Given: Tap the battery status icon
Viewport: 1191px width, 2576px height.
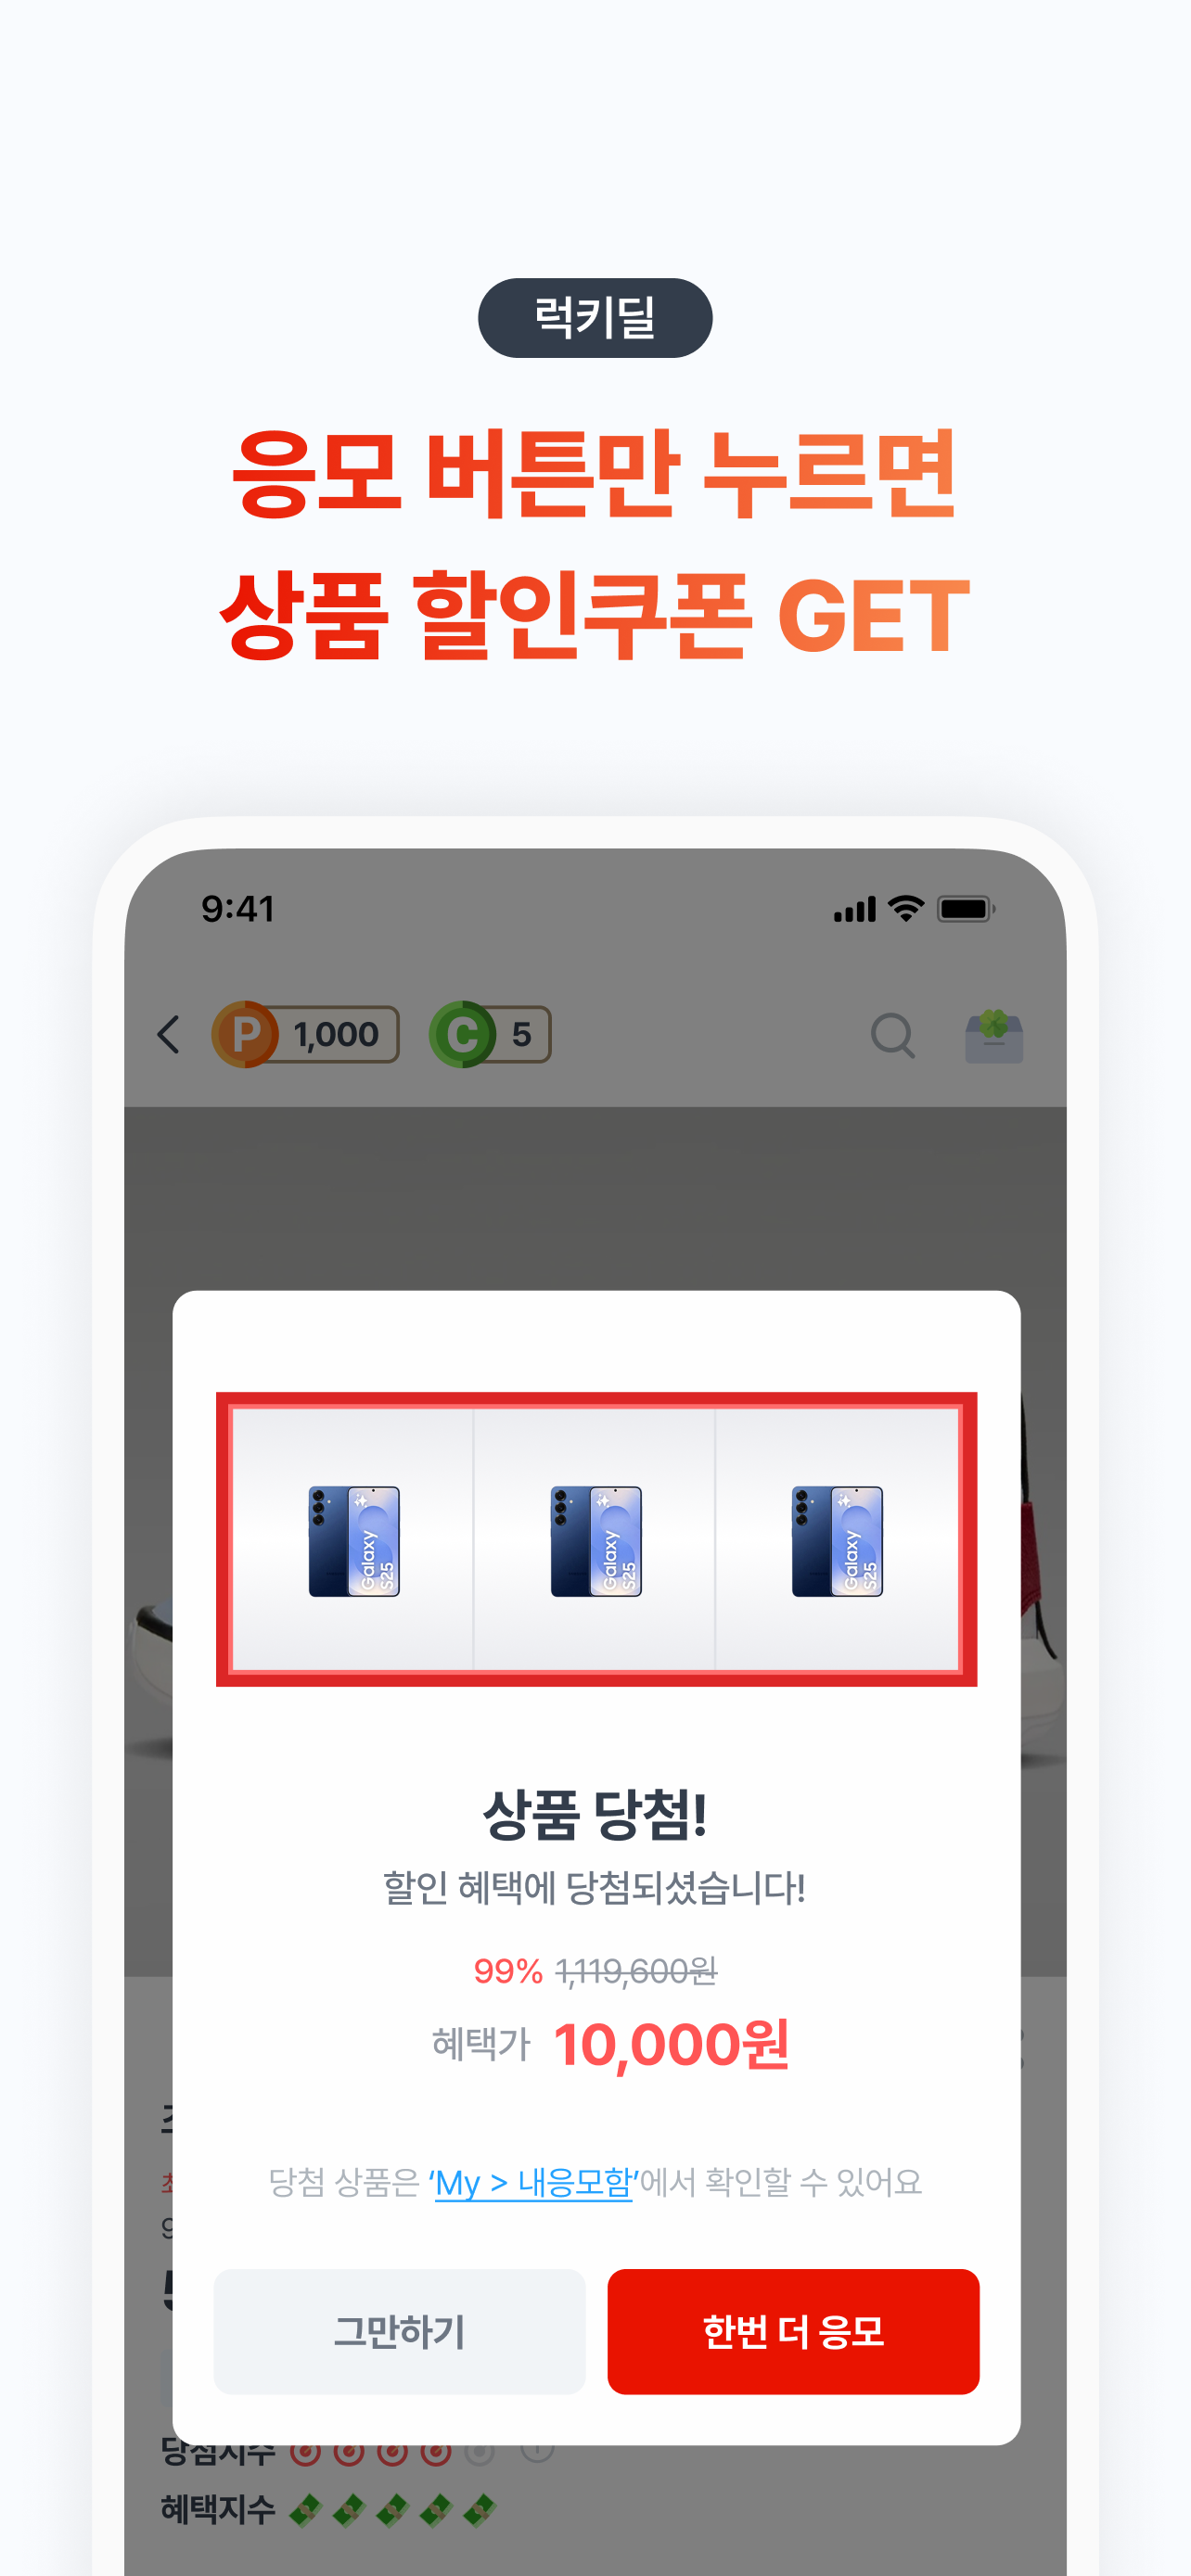Looking at the screenshot, I should click(x=966, y=909).
